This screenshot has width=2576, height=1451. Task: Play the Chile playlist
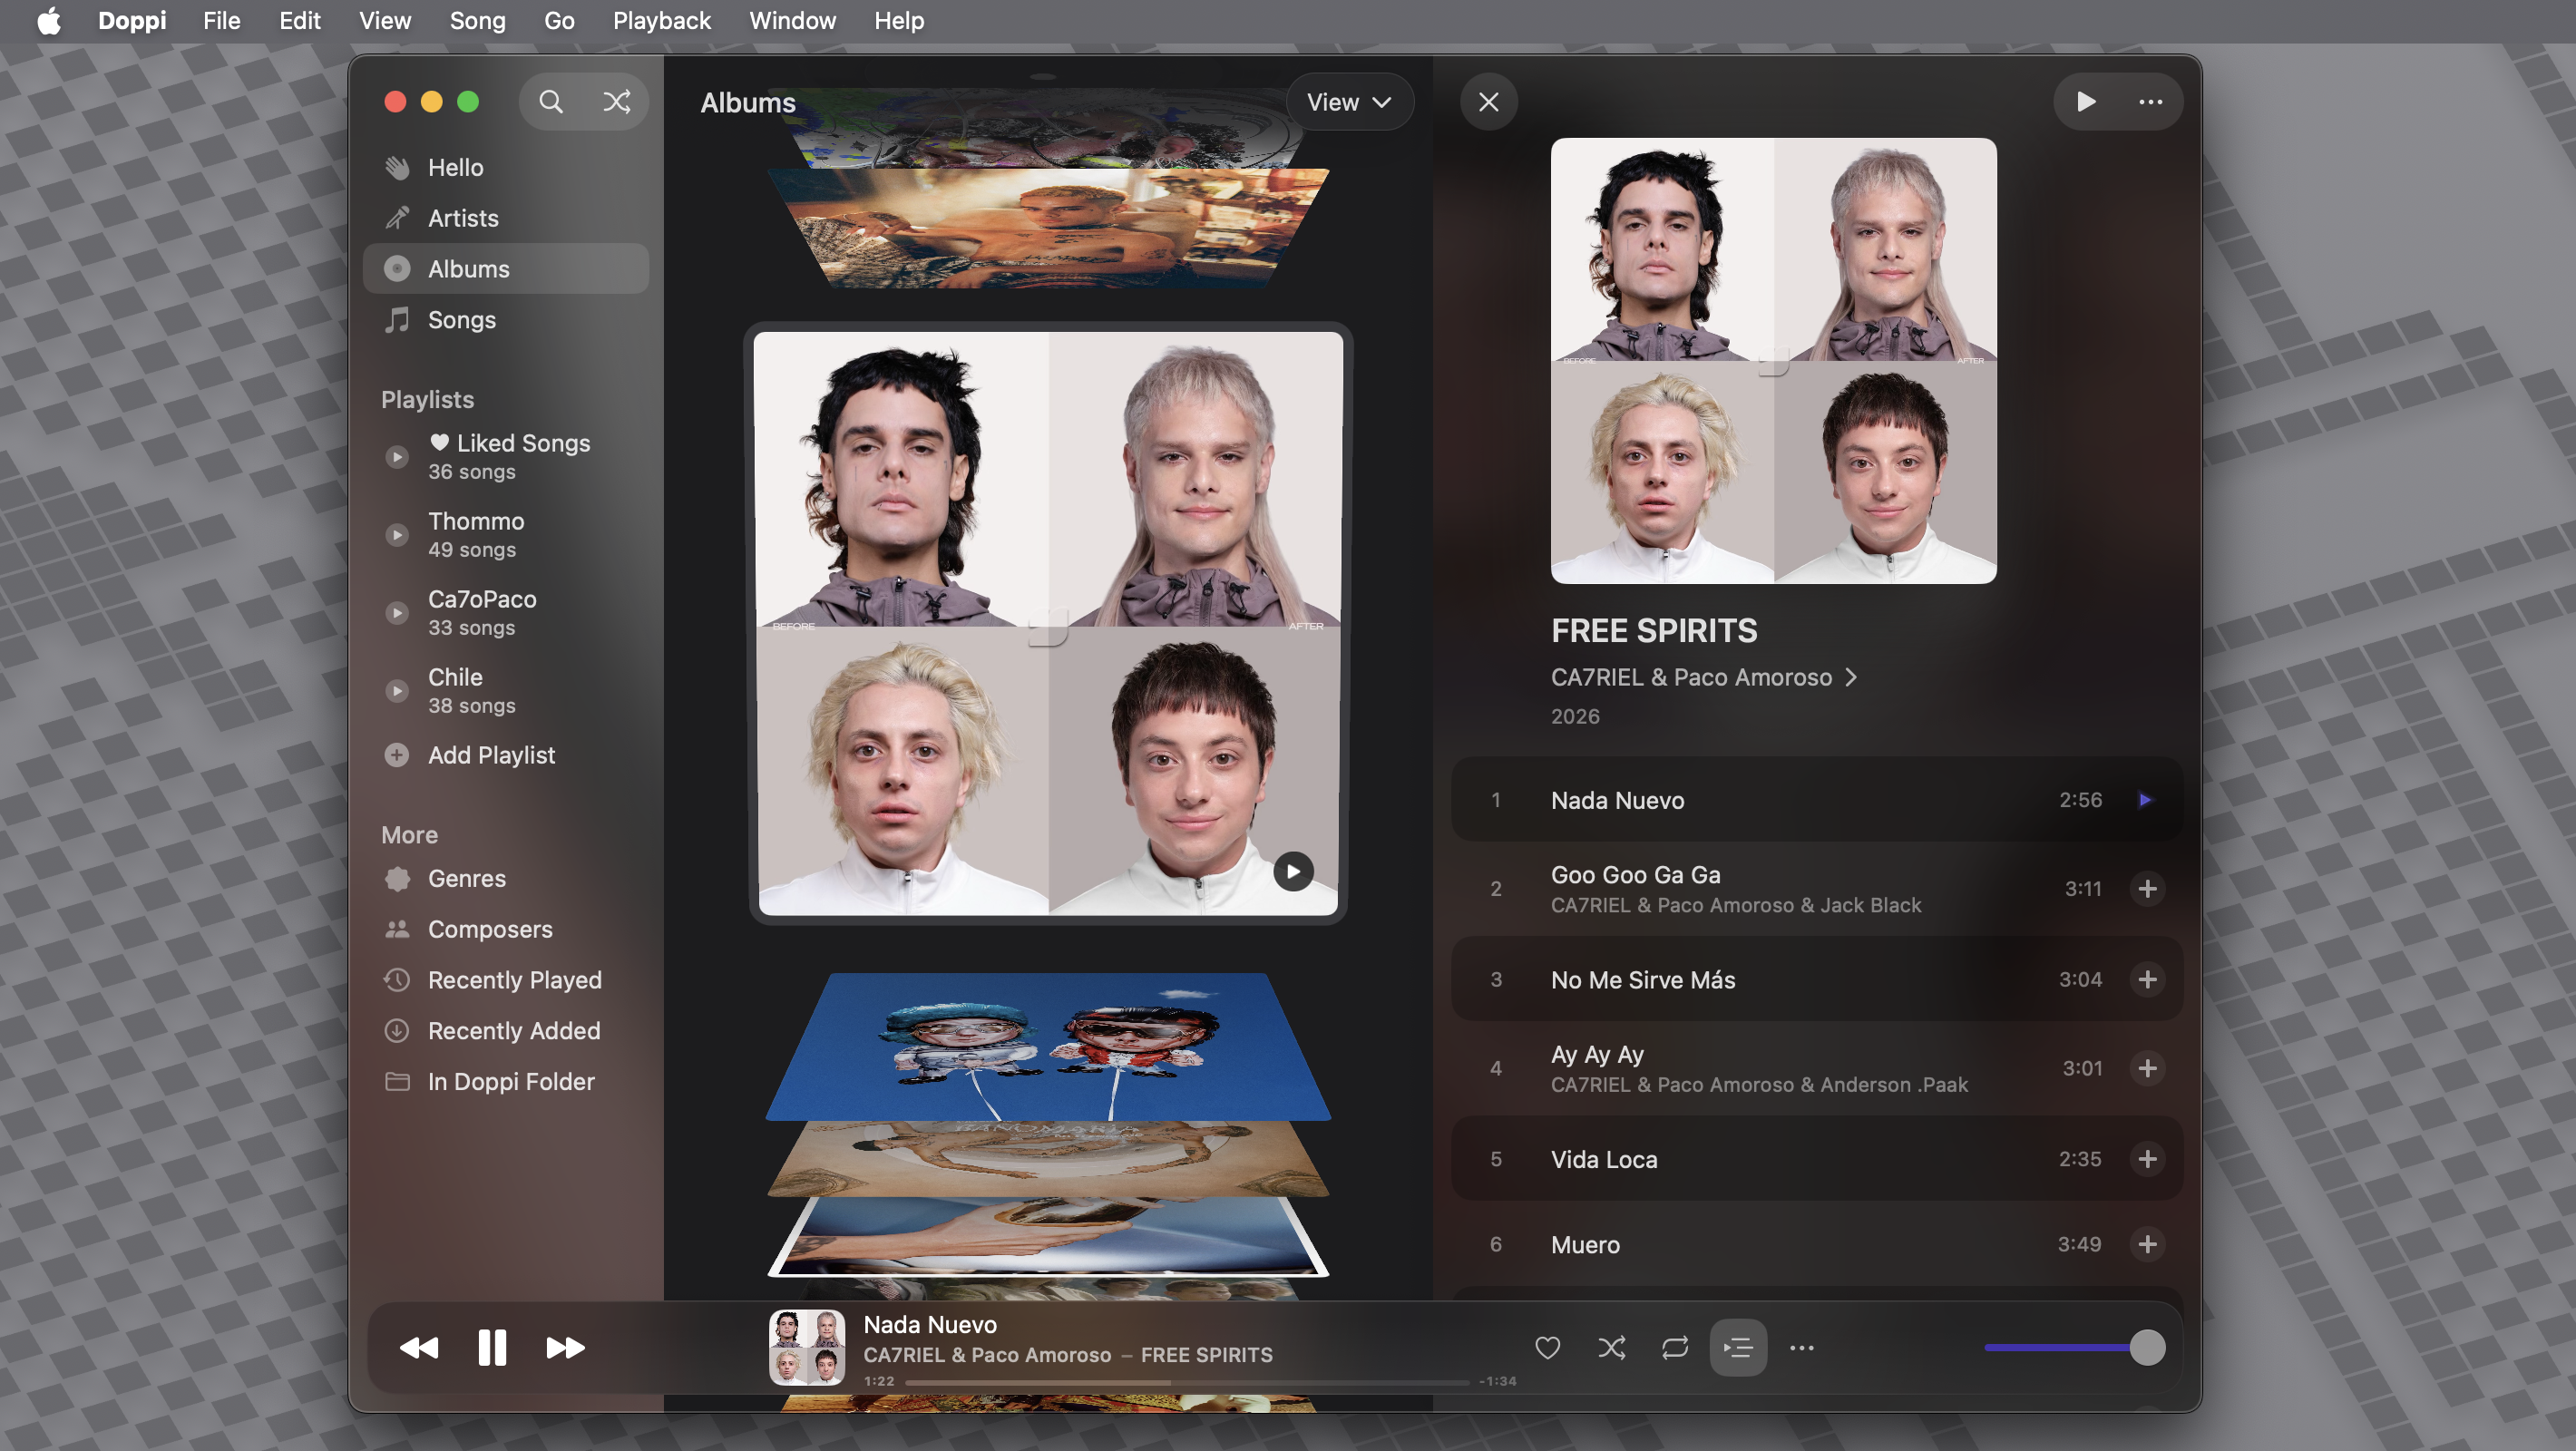click(397, 691)
